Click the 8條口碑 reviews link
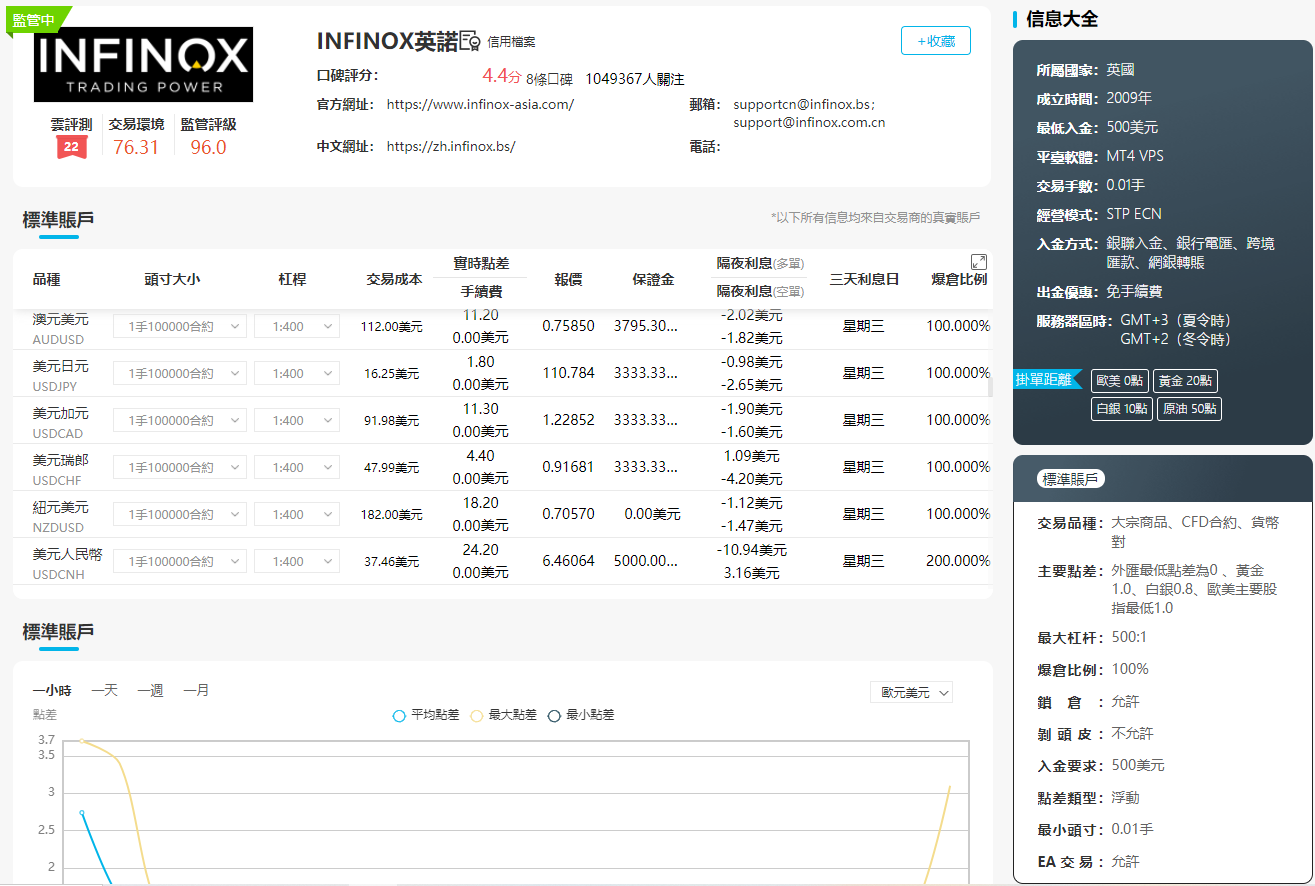The width and height of the screenshot is (1315, 886). coord(549,79)
